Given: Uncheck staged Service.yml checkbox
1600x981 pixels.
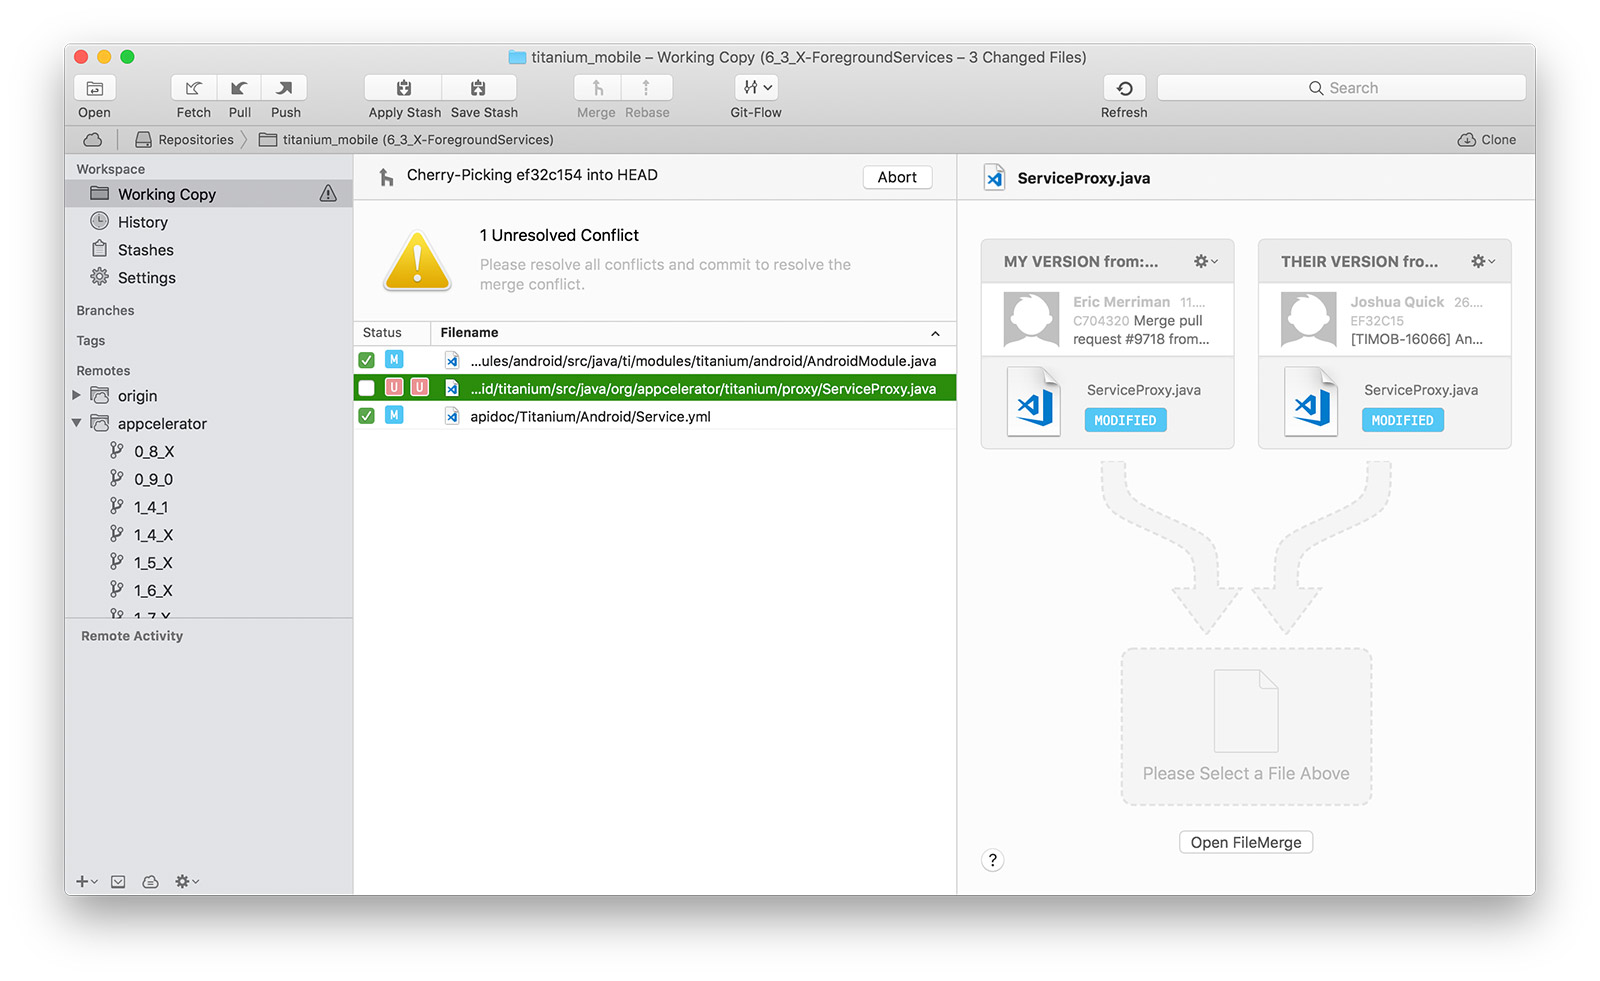Looking at the screenshot, I should (x=367, y=416).
